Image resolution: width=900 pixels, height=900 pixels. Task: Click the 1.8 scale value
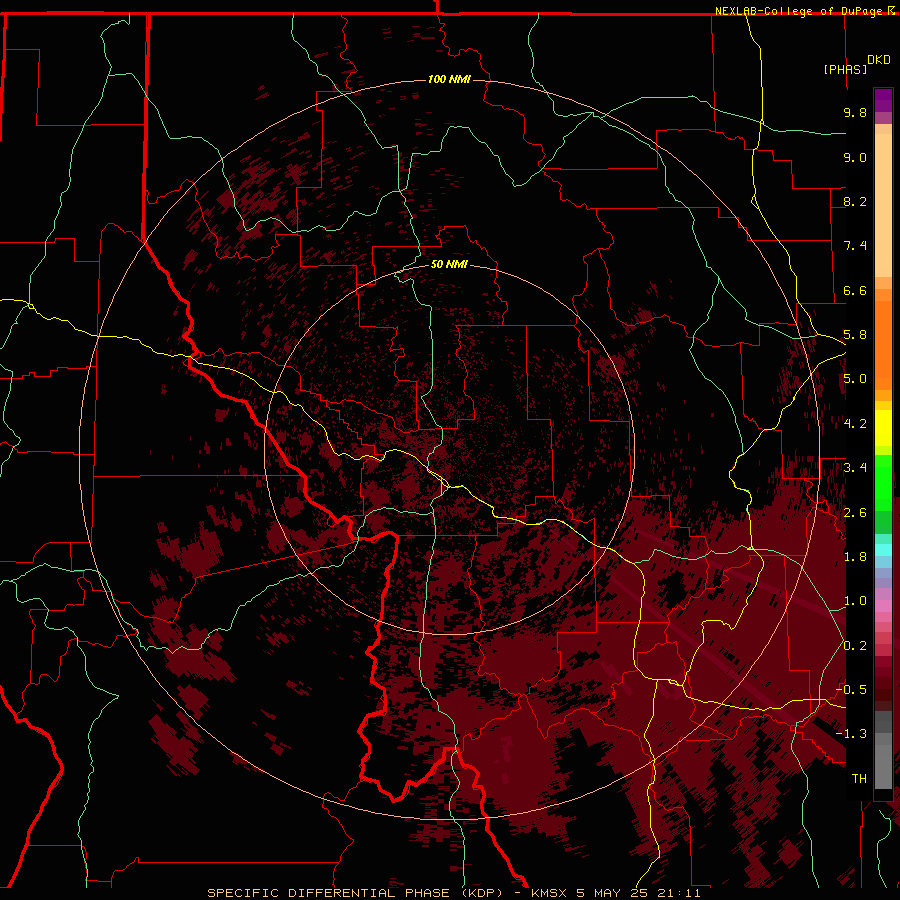tap(855, 557)
